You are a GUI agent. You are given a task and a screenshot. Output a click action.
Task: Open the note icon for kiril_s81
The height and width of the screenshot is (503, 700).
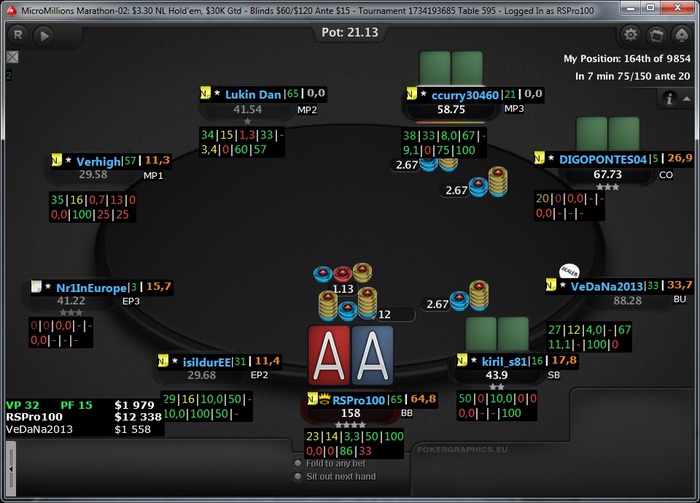tap(462, 360)
